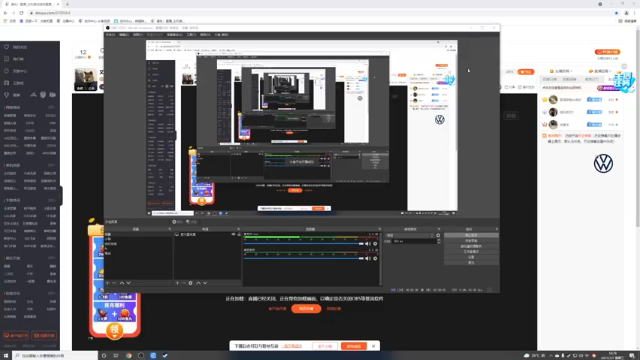Click the volume slider of second mixer track
The width and height of the screenshot is (640, 360).
coord(304,258)
